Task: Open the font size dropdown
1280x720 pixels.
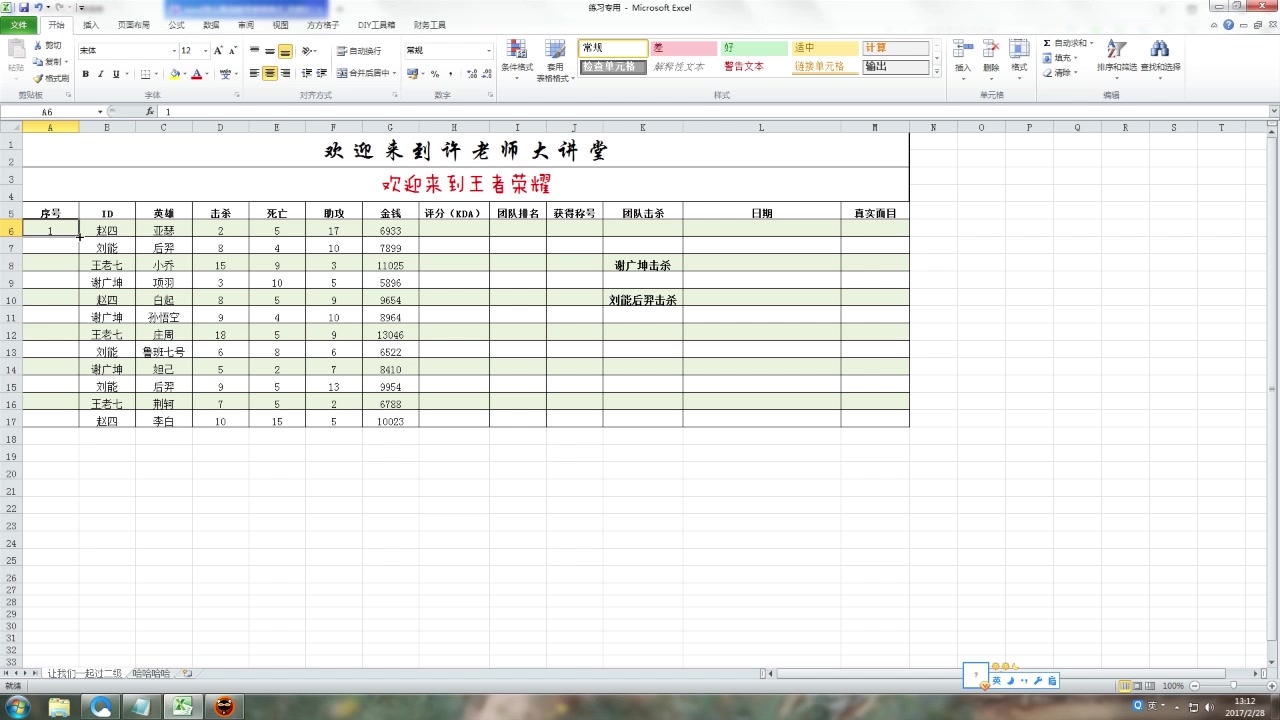Action: (203, 50)
